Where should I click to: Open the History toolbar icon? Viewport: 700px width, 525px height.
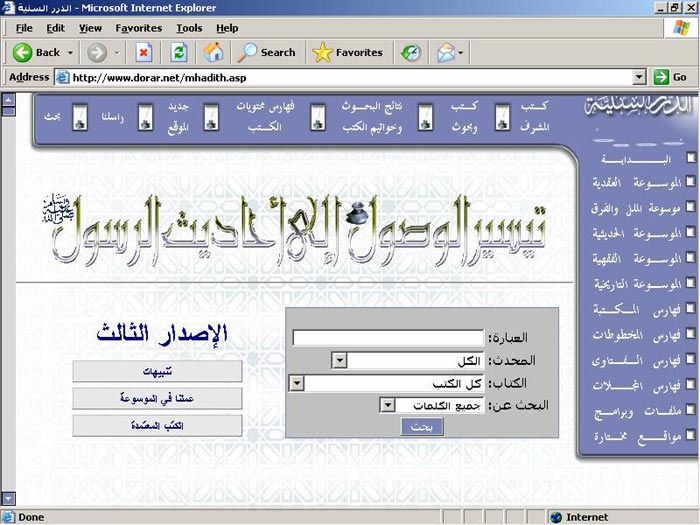[411, 52]
